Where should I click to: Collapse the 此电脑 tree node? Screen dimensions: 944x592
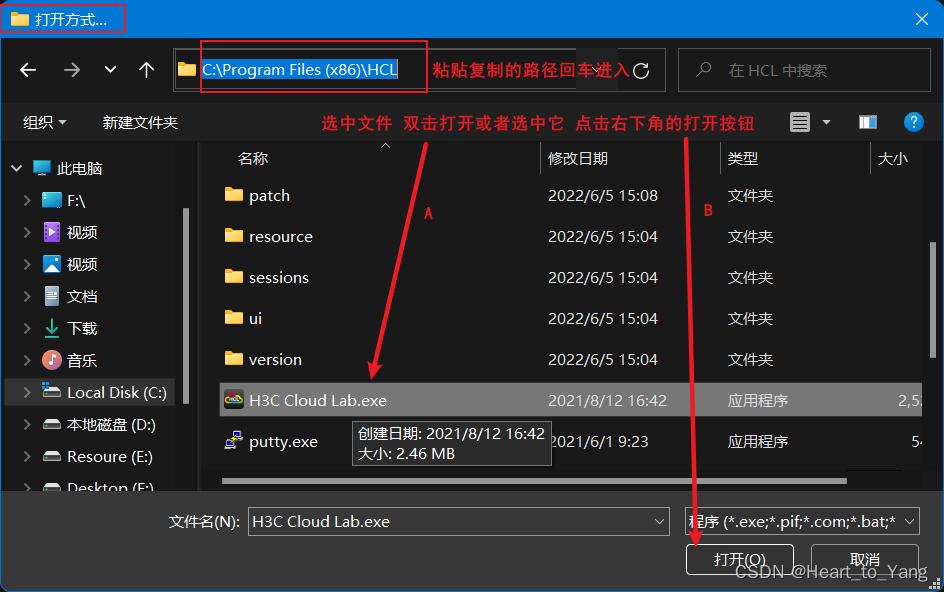pos(17,168)
